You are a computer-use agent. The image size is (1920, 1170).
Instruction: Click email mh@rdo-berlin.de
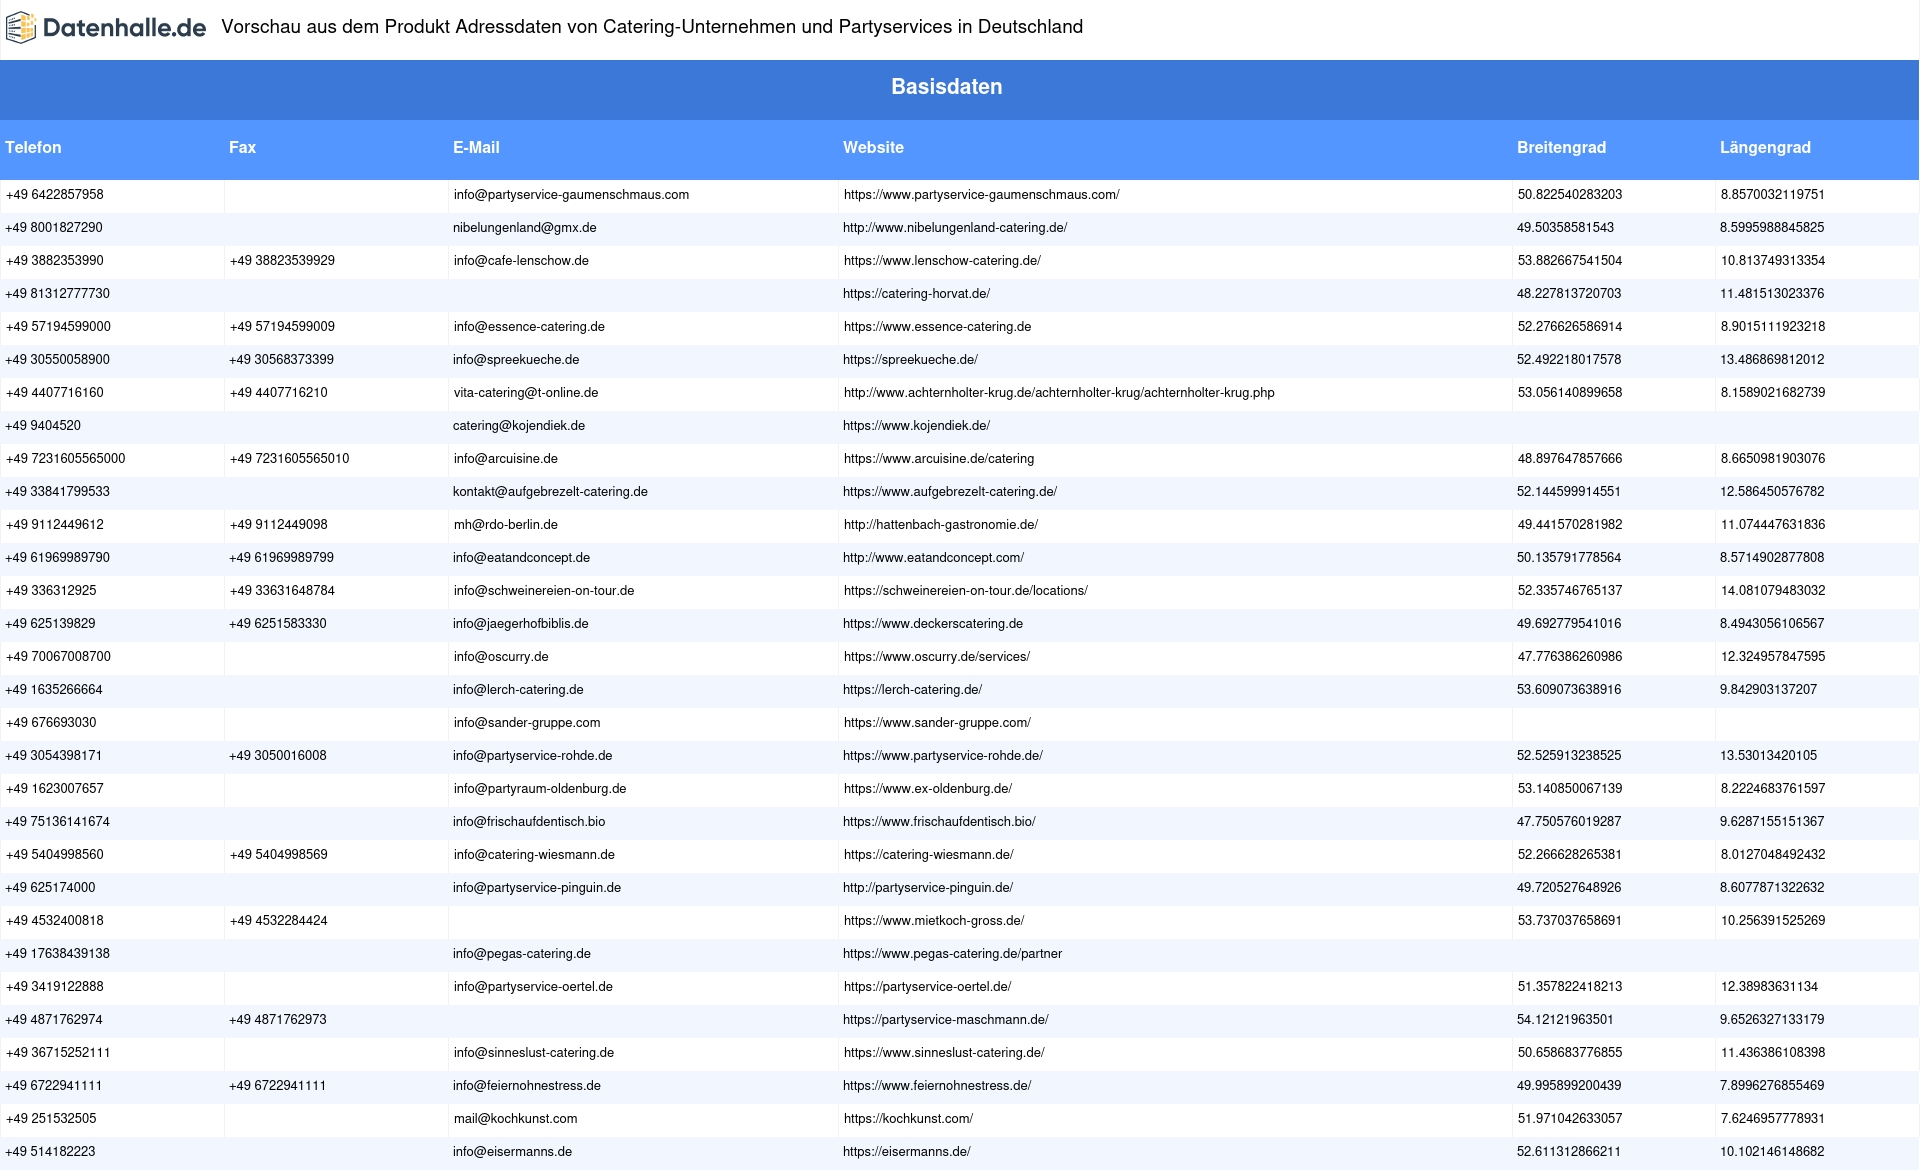pos(506,525)
